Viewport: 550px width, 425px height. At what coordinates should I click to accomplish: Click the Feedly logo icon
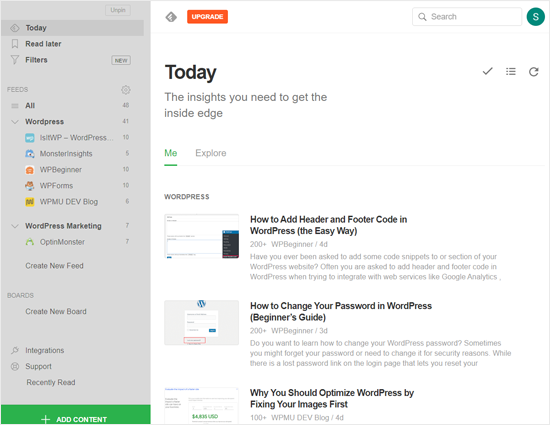coord(171,17)
